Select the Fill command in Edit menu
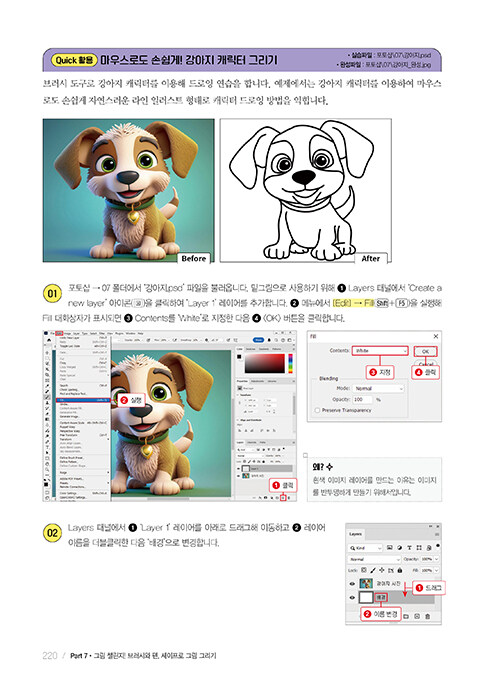The width and height of the screenshot is (500, 684). click(83, 400)
